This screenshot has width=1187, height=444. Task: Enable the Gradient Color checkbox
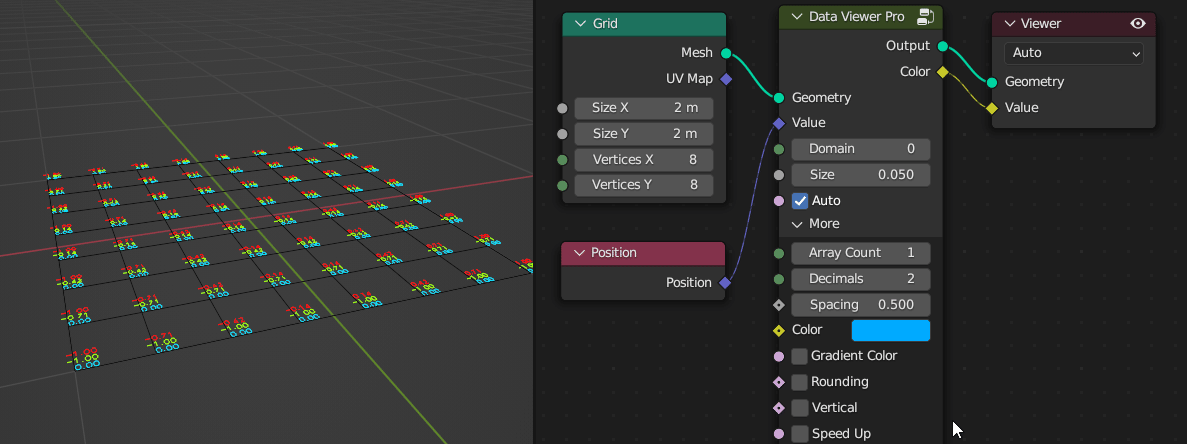coord(799,356)
